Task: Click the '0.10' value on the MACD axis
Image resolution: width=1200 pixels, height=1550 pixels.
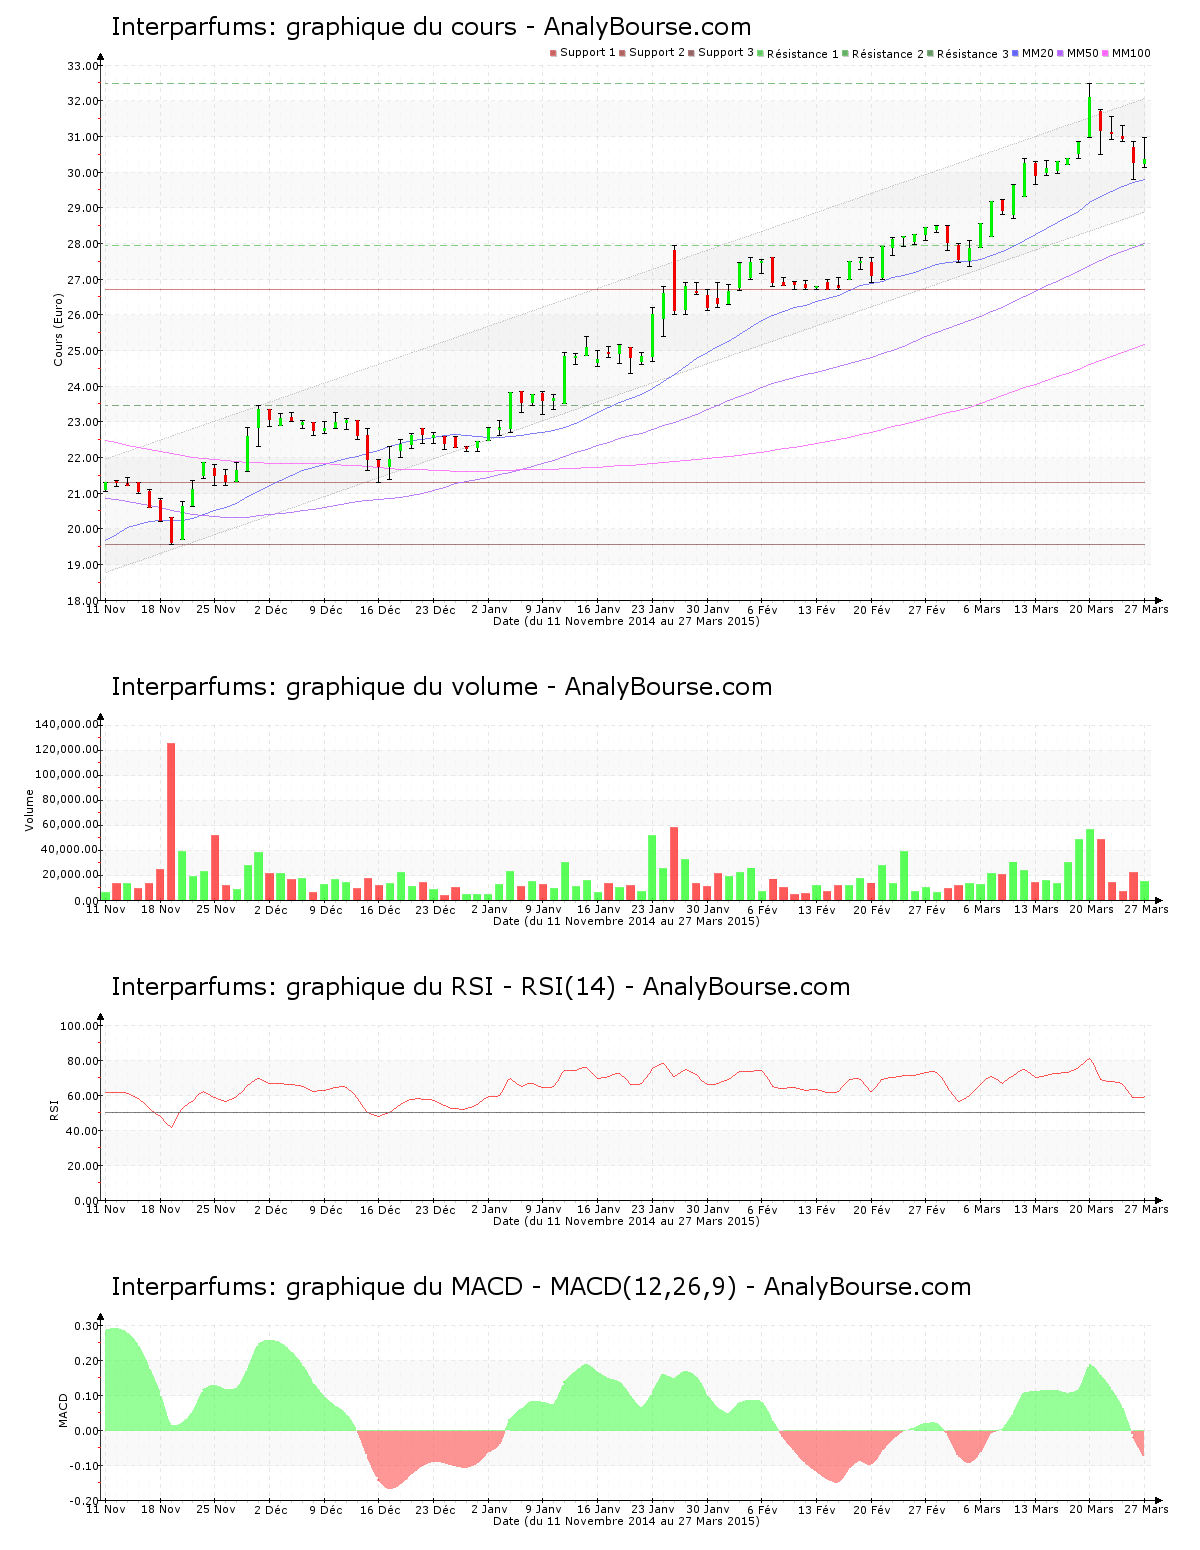Action: click(x=87, y=1396)
